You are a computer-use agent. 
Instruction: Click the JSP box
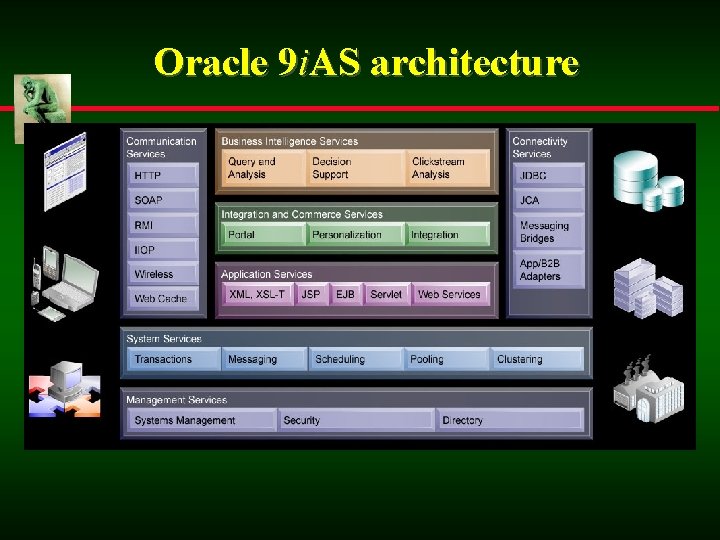point(311,294)
